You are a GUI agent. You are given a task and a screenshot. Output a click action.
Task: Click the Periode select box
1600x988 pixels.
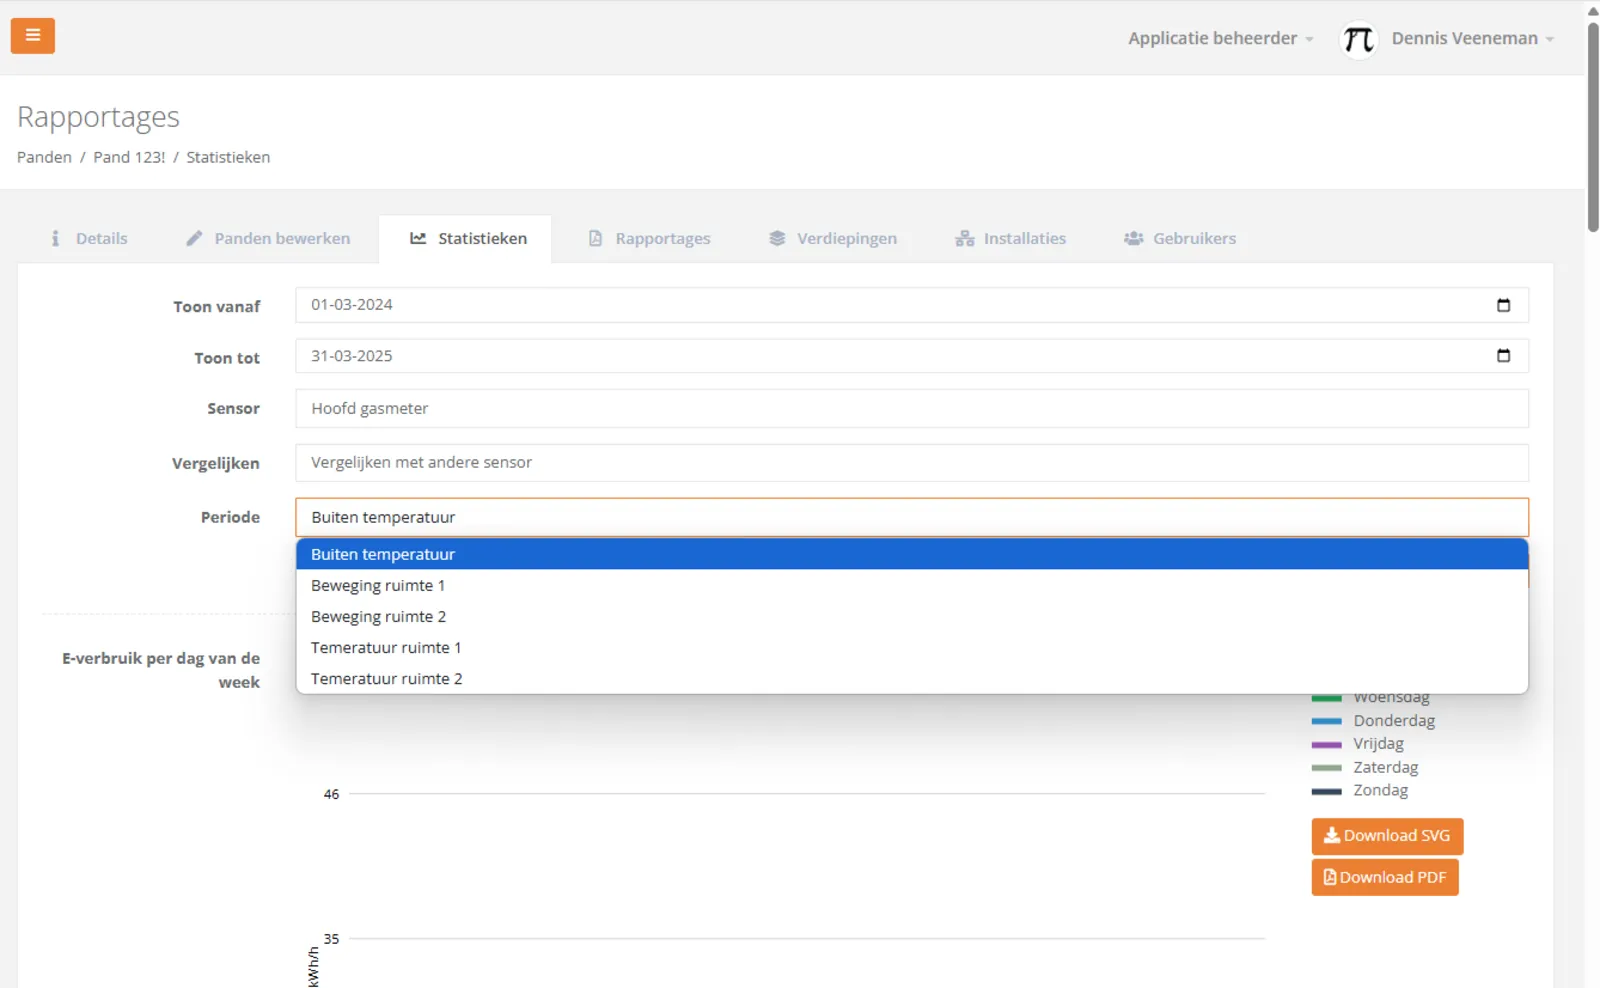911,517
